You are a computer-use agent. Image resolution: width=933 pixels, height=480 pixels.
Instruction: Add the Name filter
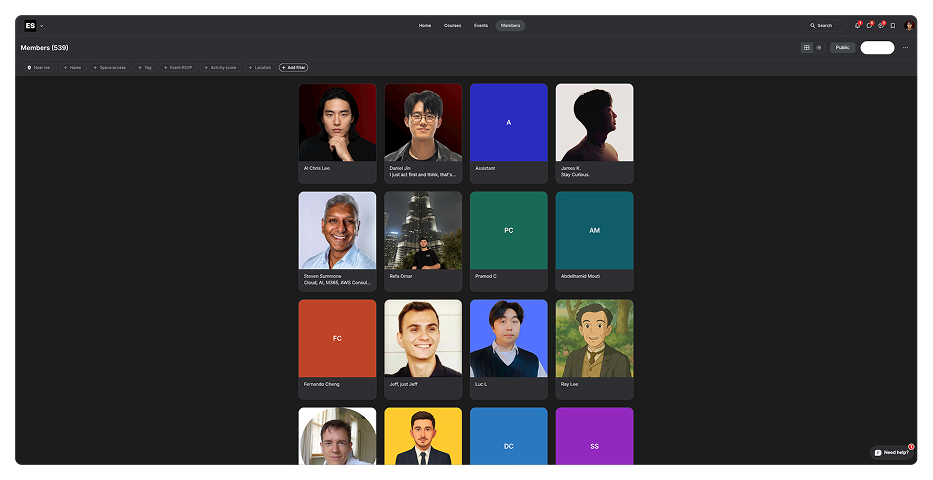[72, 68]
